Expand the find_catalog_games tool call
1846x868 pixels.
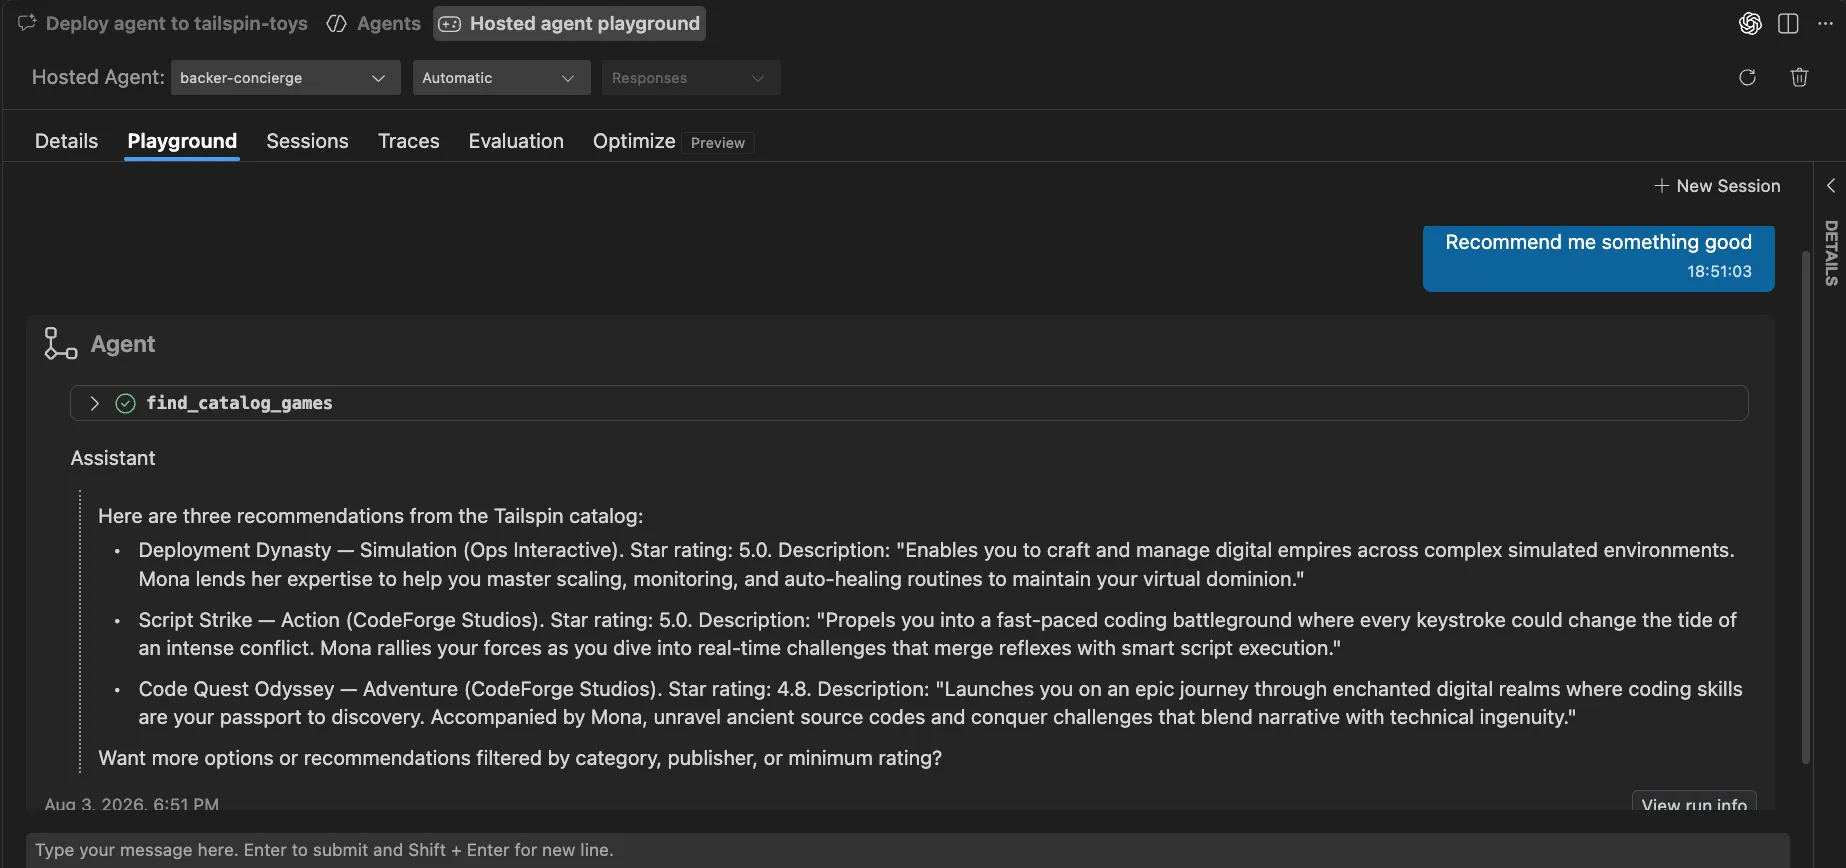pyautogui.click(x=95, y=403)
